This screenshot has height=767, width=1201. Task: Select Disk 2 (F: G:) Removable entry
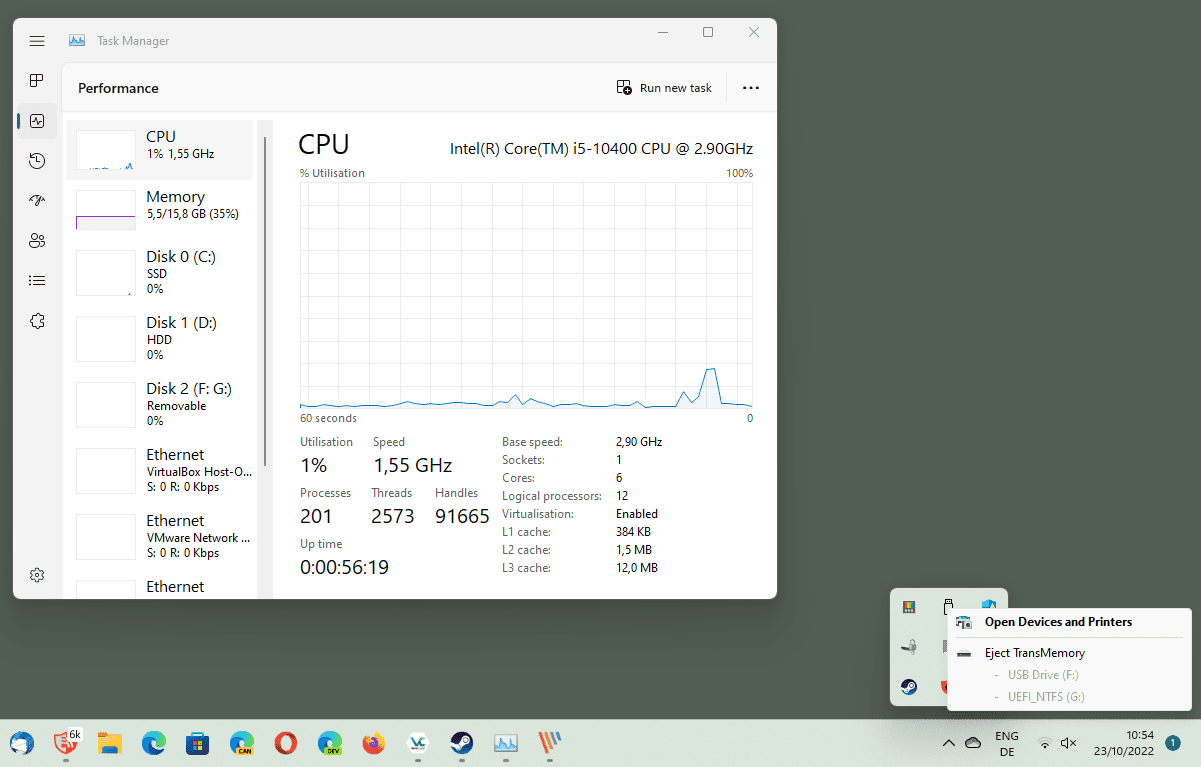tap(160, 405)
